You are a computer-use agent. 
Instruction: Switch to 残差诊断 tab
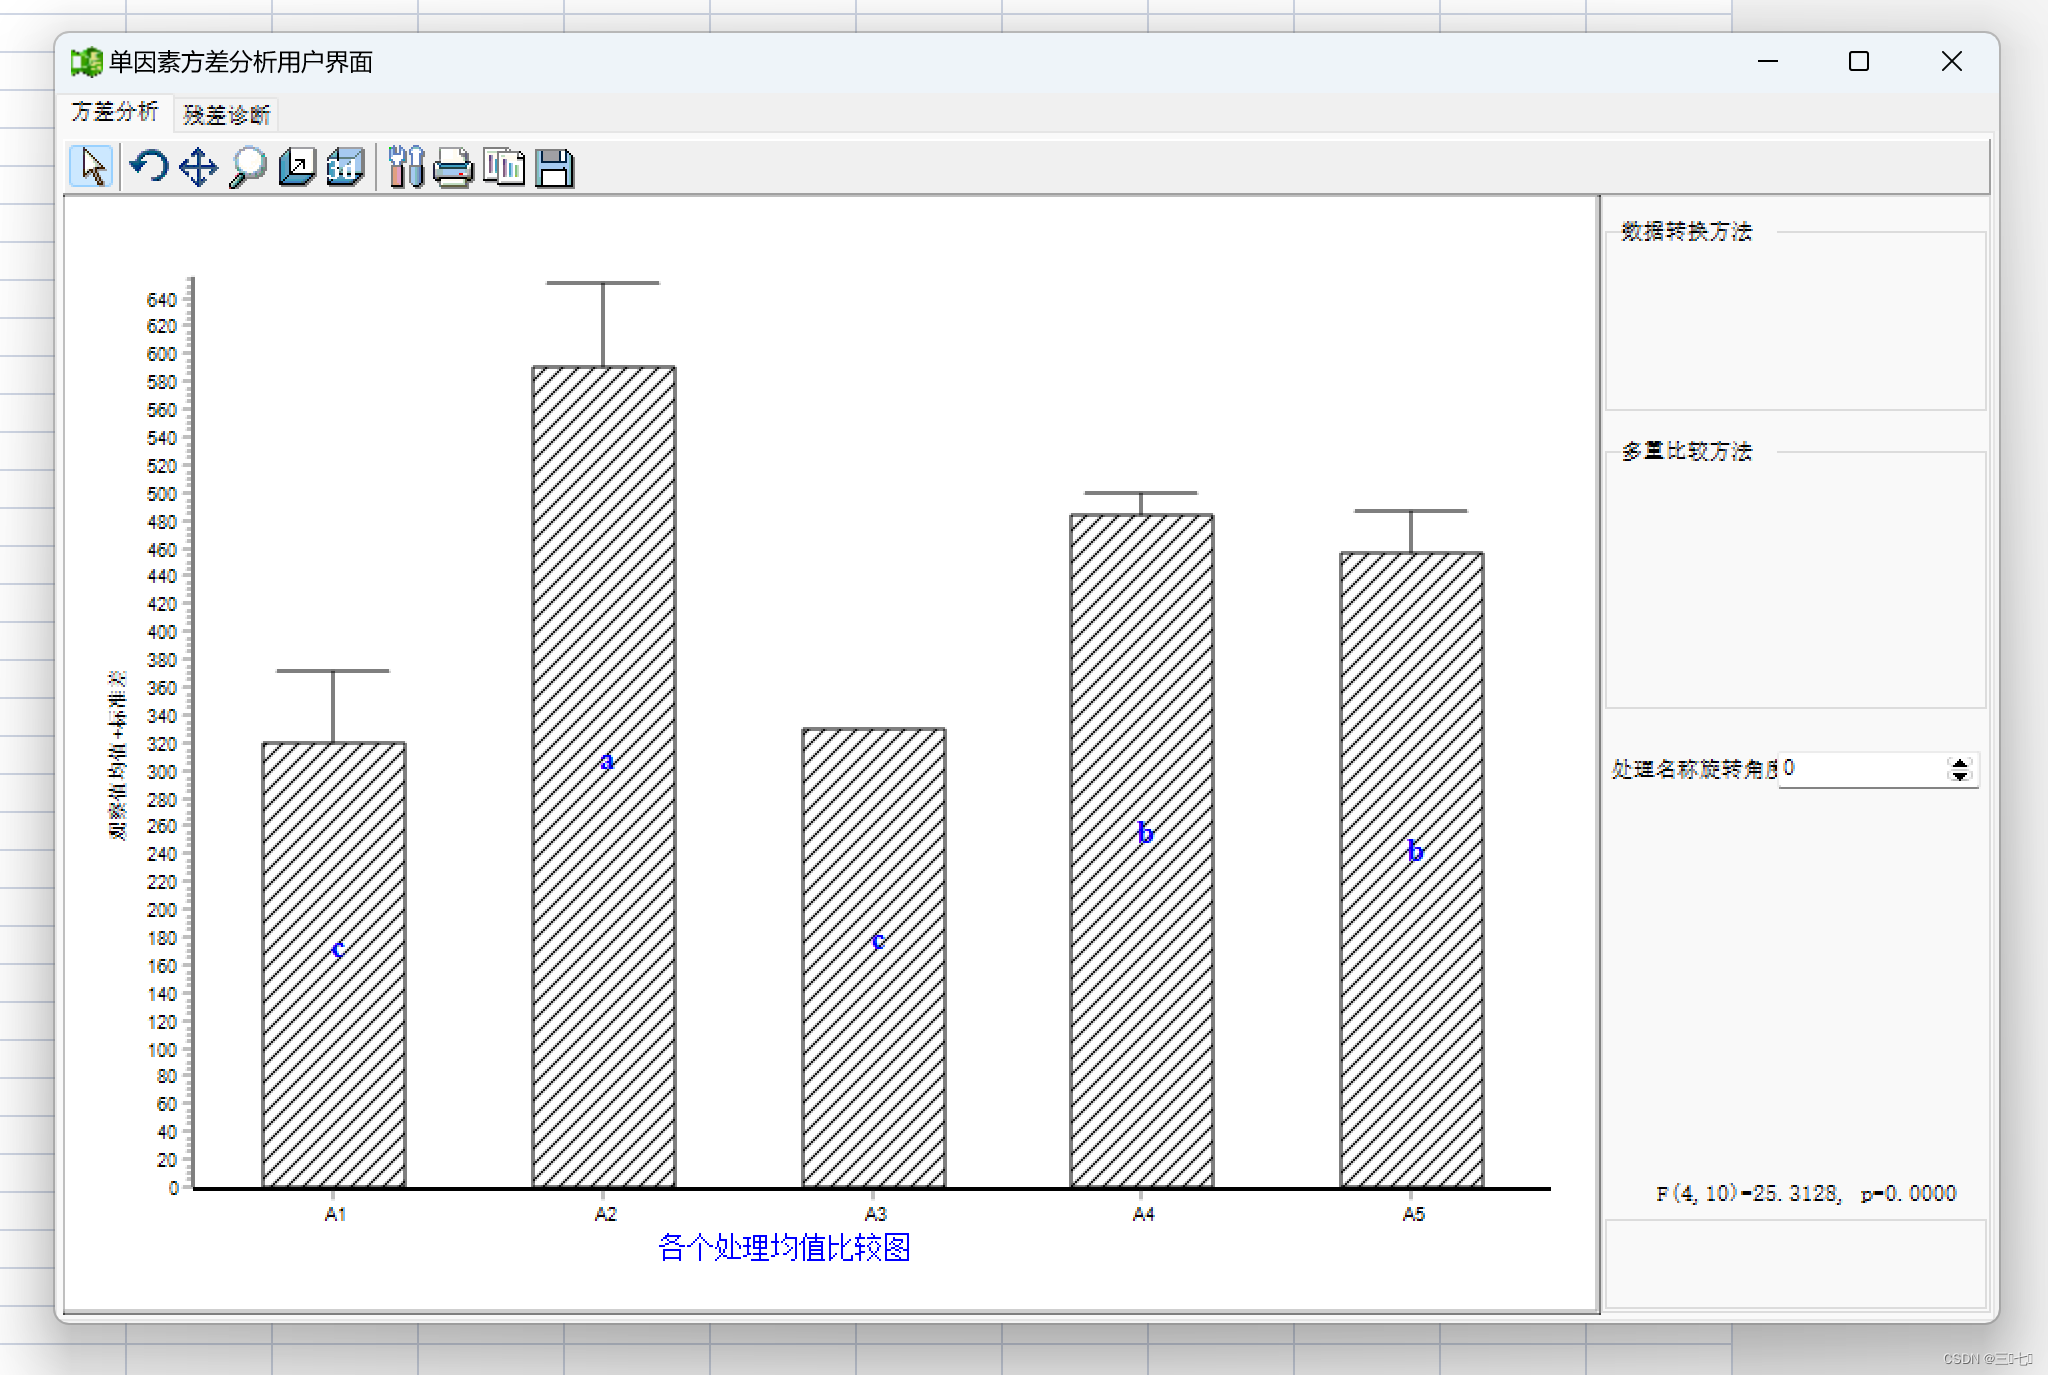coord(226,115)
